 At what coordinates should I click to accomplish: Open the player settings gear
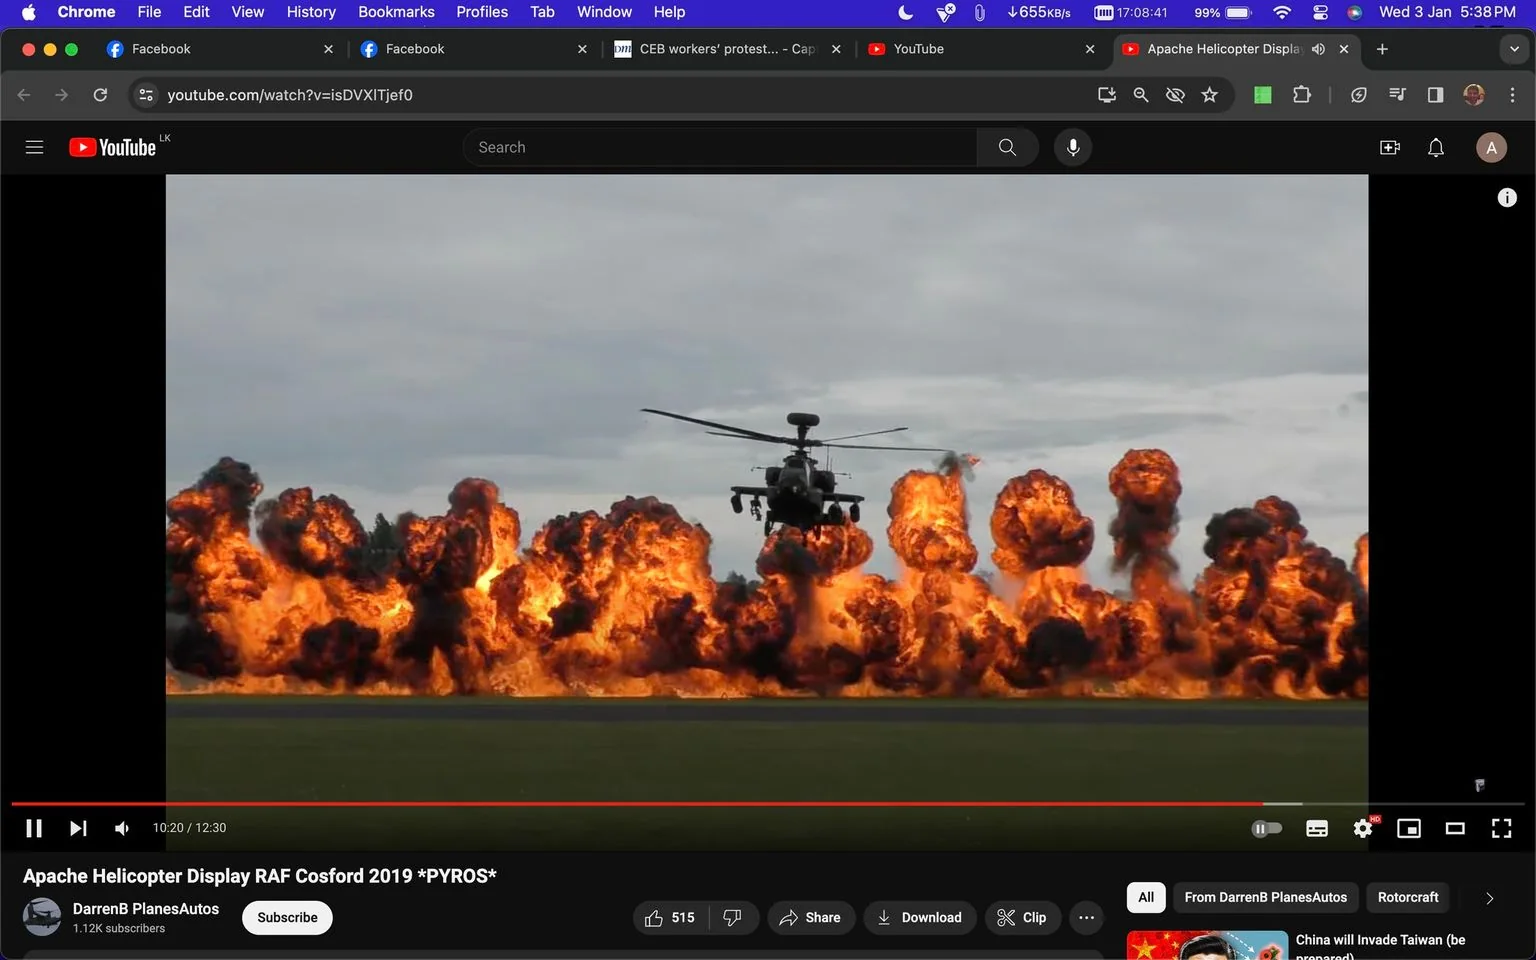[1363, 828]
